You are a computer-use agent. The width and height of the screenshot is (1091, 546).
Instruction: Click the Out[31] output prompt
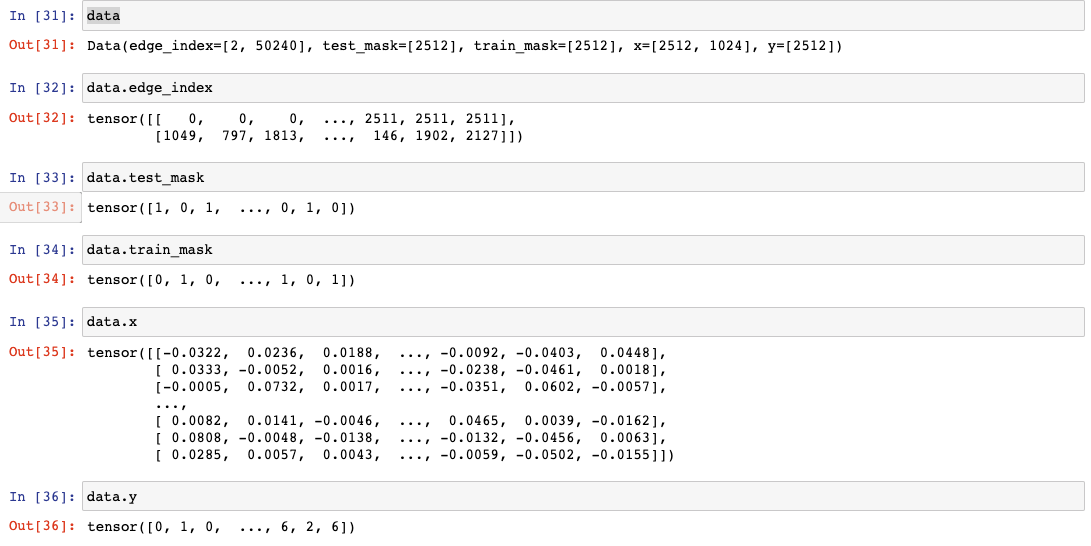pos(42,46)
